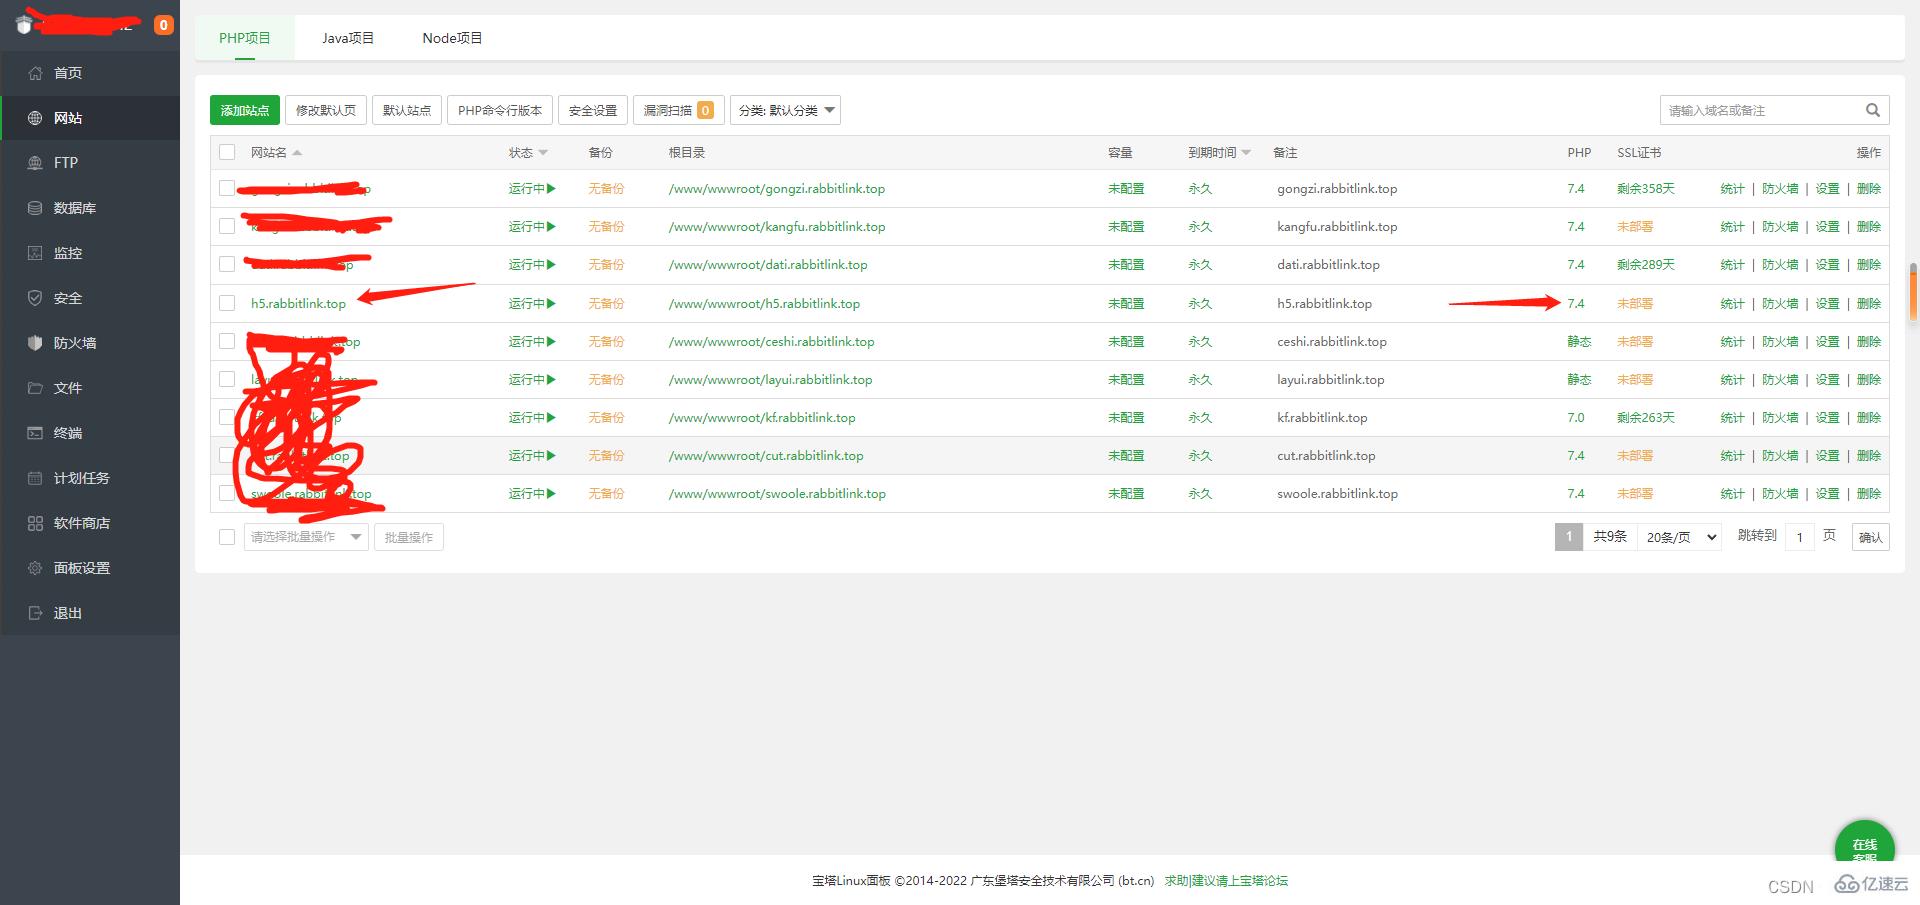
Task: Check the layui.rabbitlink.top row checkbox
Action: coord(227,379)
